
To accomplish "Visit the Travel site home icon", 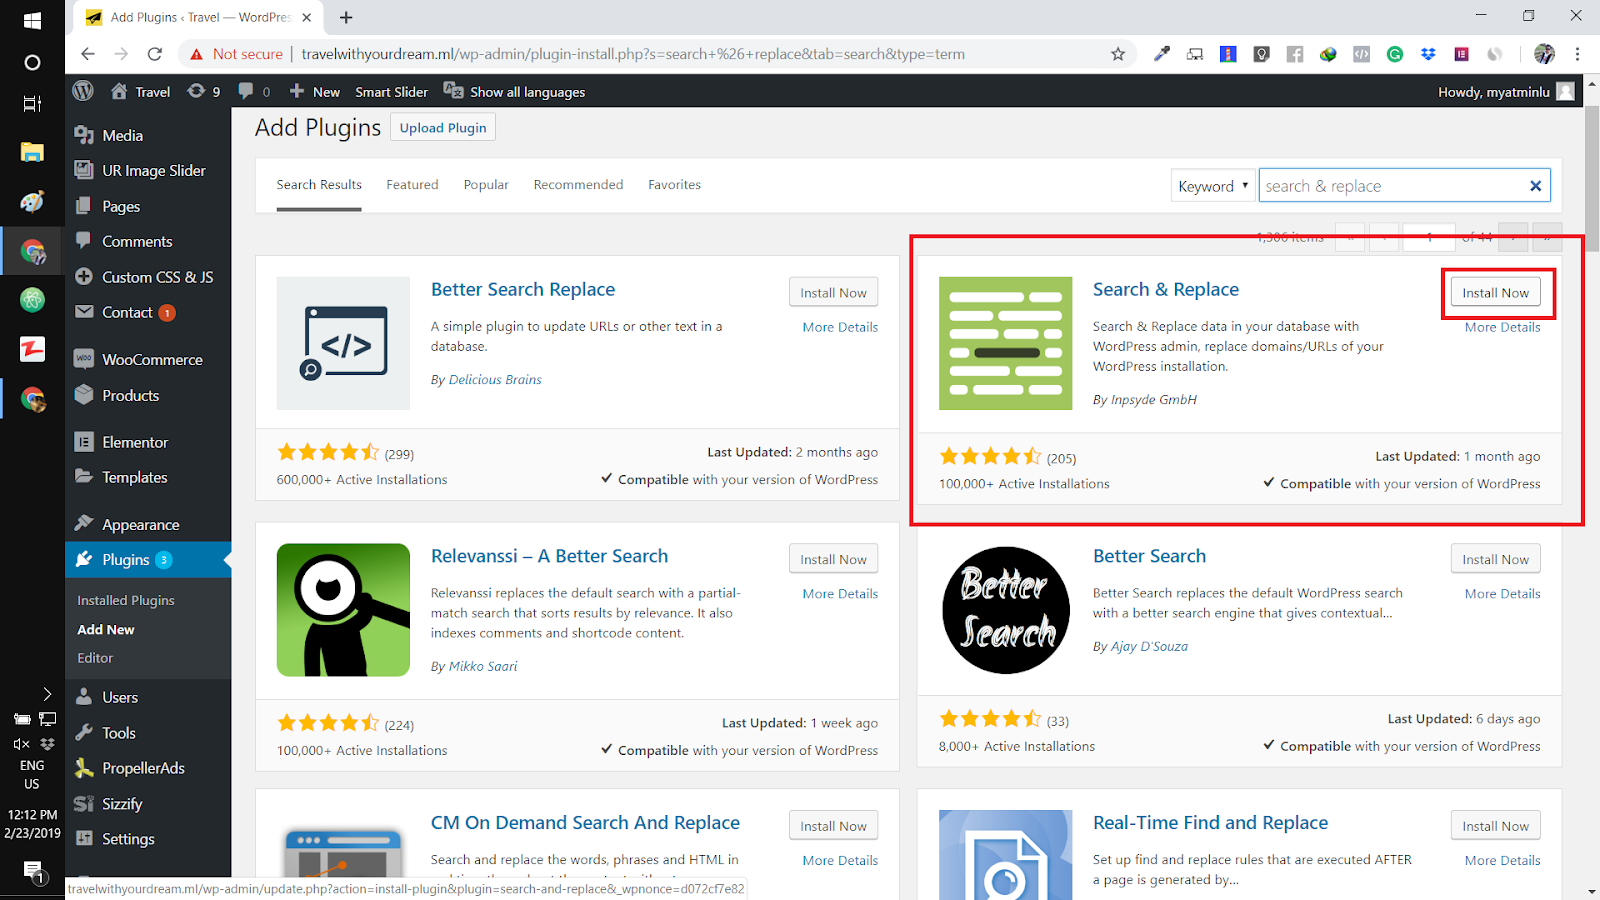I will click(x=119, y=91).
